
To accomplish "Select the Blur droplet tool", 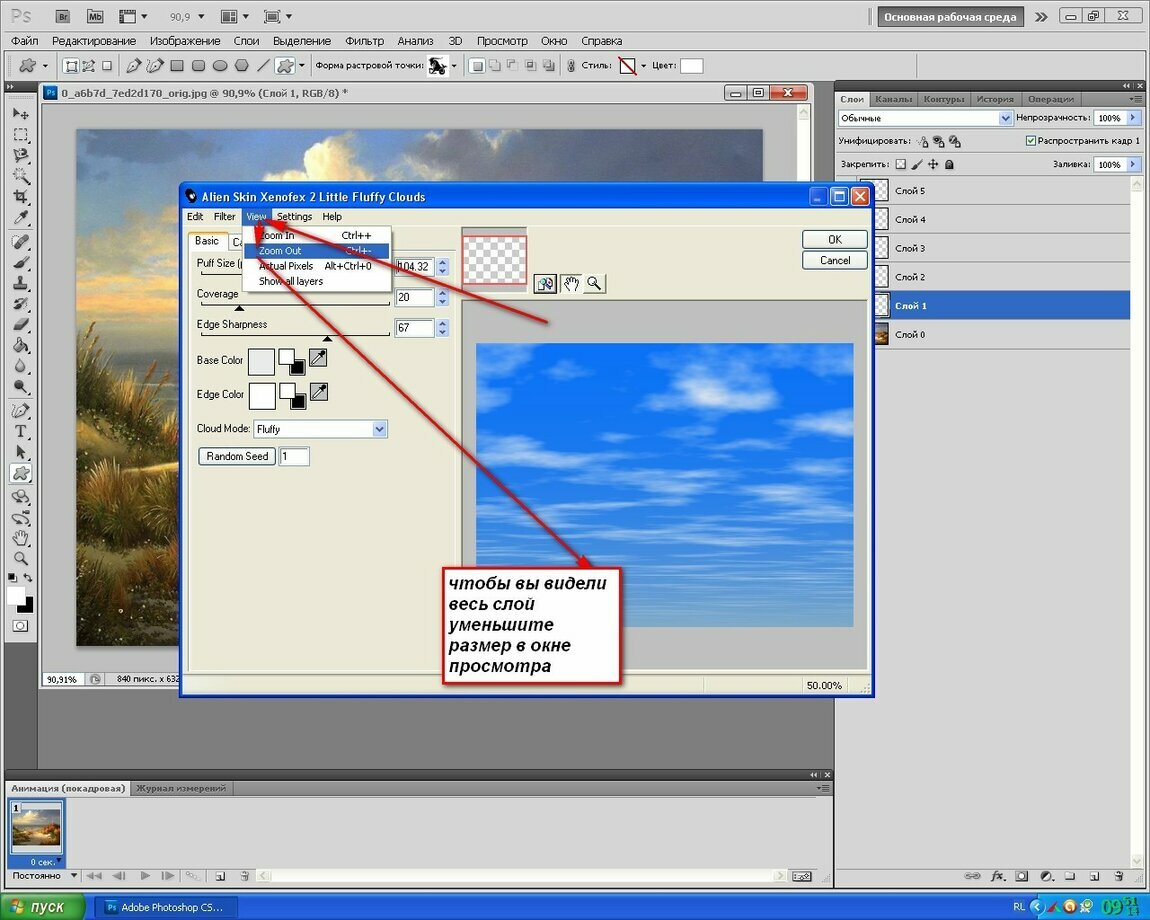I will [21, 366].
